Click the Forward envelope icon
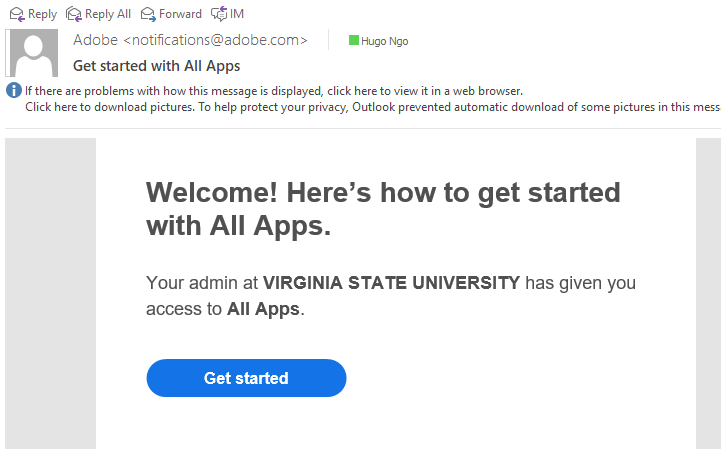 click(x=148, y=15)
